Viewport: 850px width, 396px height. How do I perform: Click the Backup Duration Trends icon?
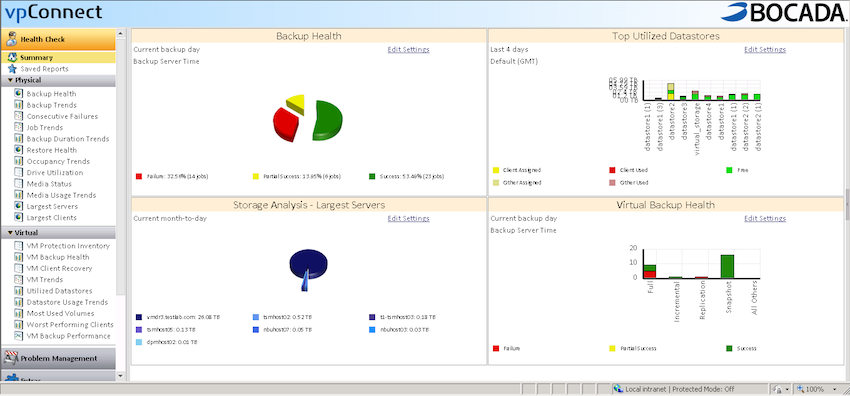(18, 139)
